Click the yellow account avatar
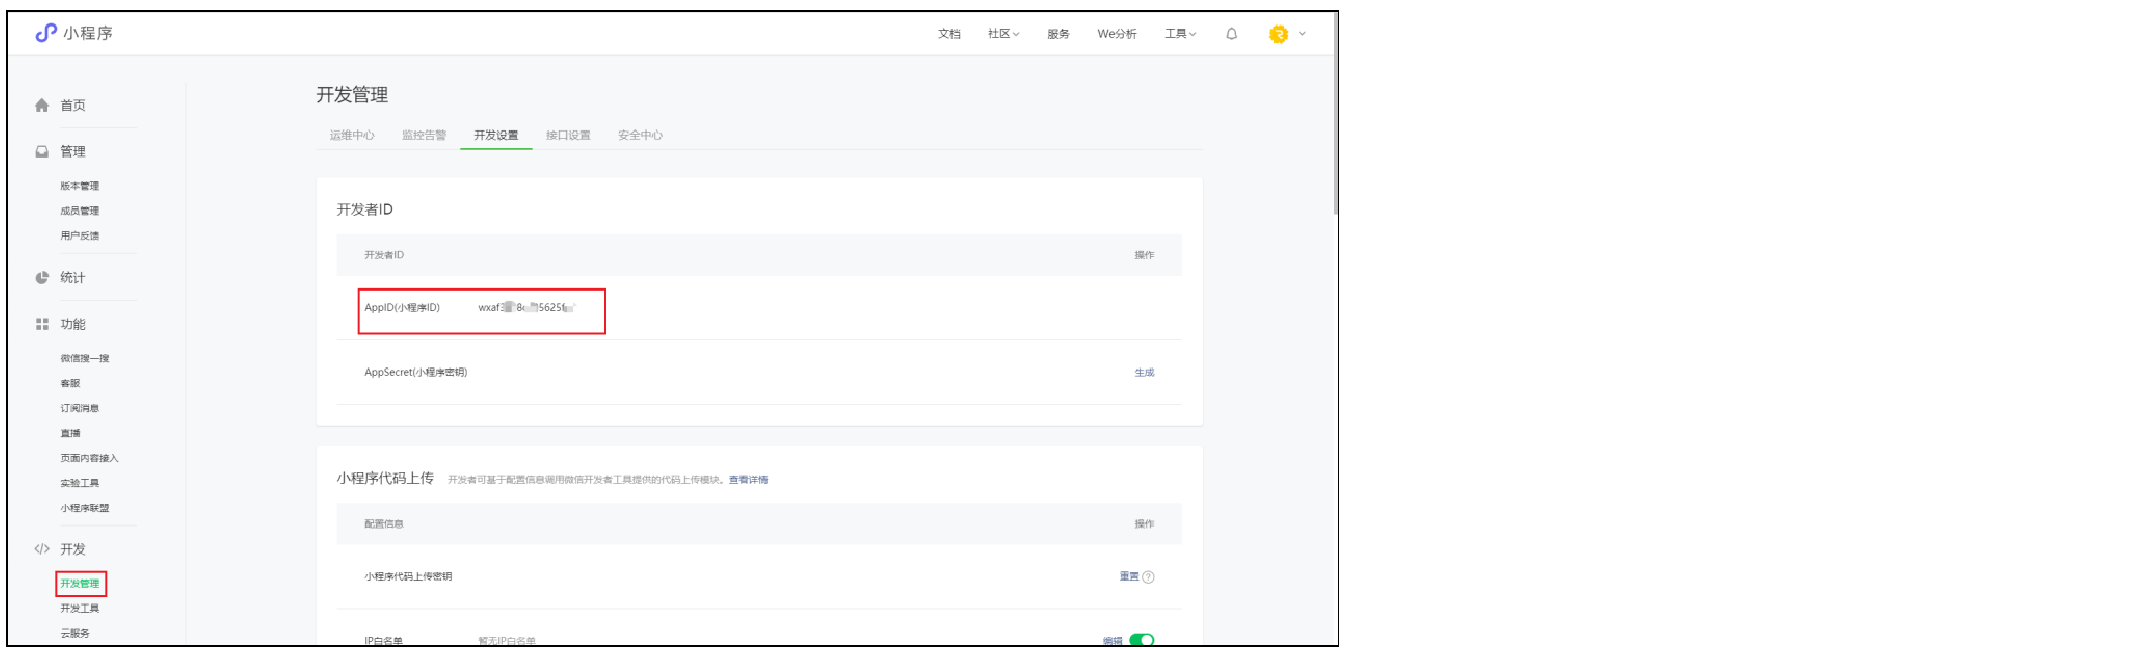Screen dimensions: 2142x649 coord(1278,34)
